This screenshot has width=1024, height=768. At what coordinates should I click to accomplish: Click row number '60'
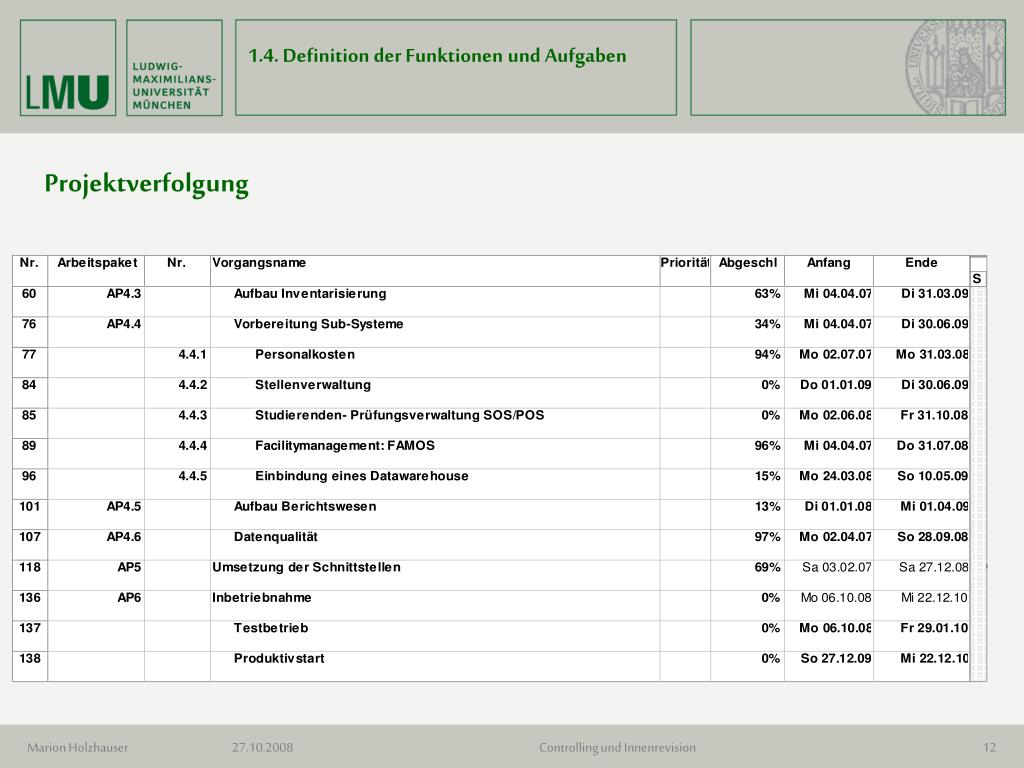[29, 294]
